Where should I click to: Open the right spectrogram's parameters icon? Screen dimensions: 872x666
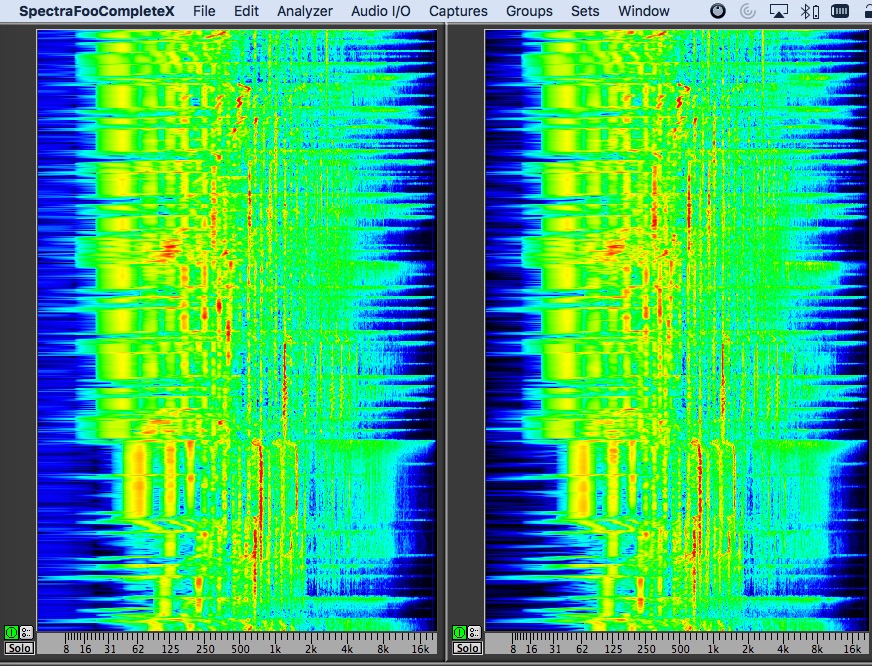(474, 632)
